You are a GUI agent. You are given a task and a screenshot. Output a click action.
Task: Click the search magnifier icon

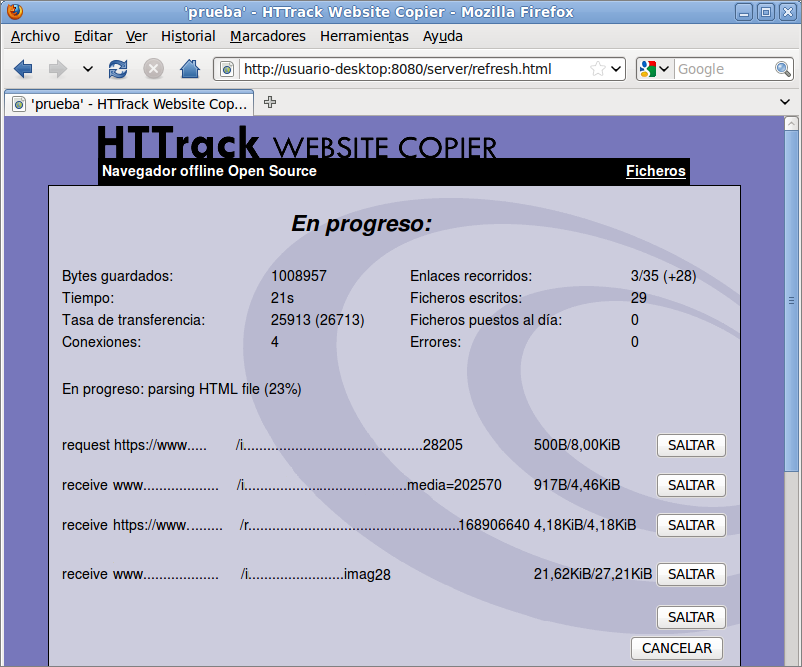pyautogui.click(x=783, y=69)
